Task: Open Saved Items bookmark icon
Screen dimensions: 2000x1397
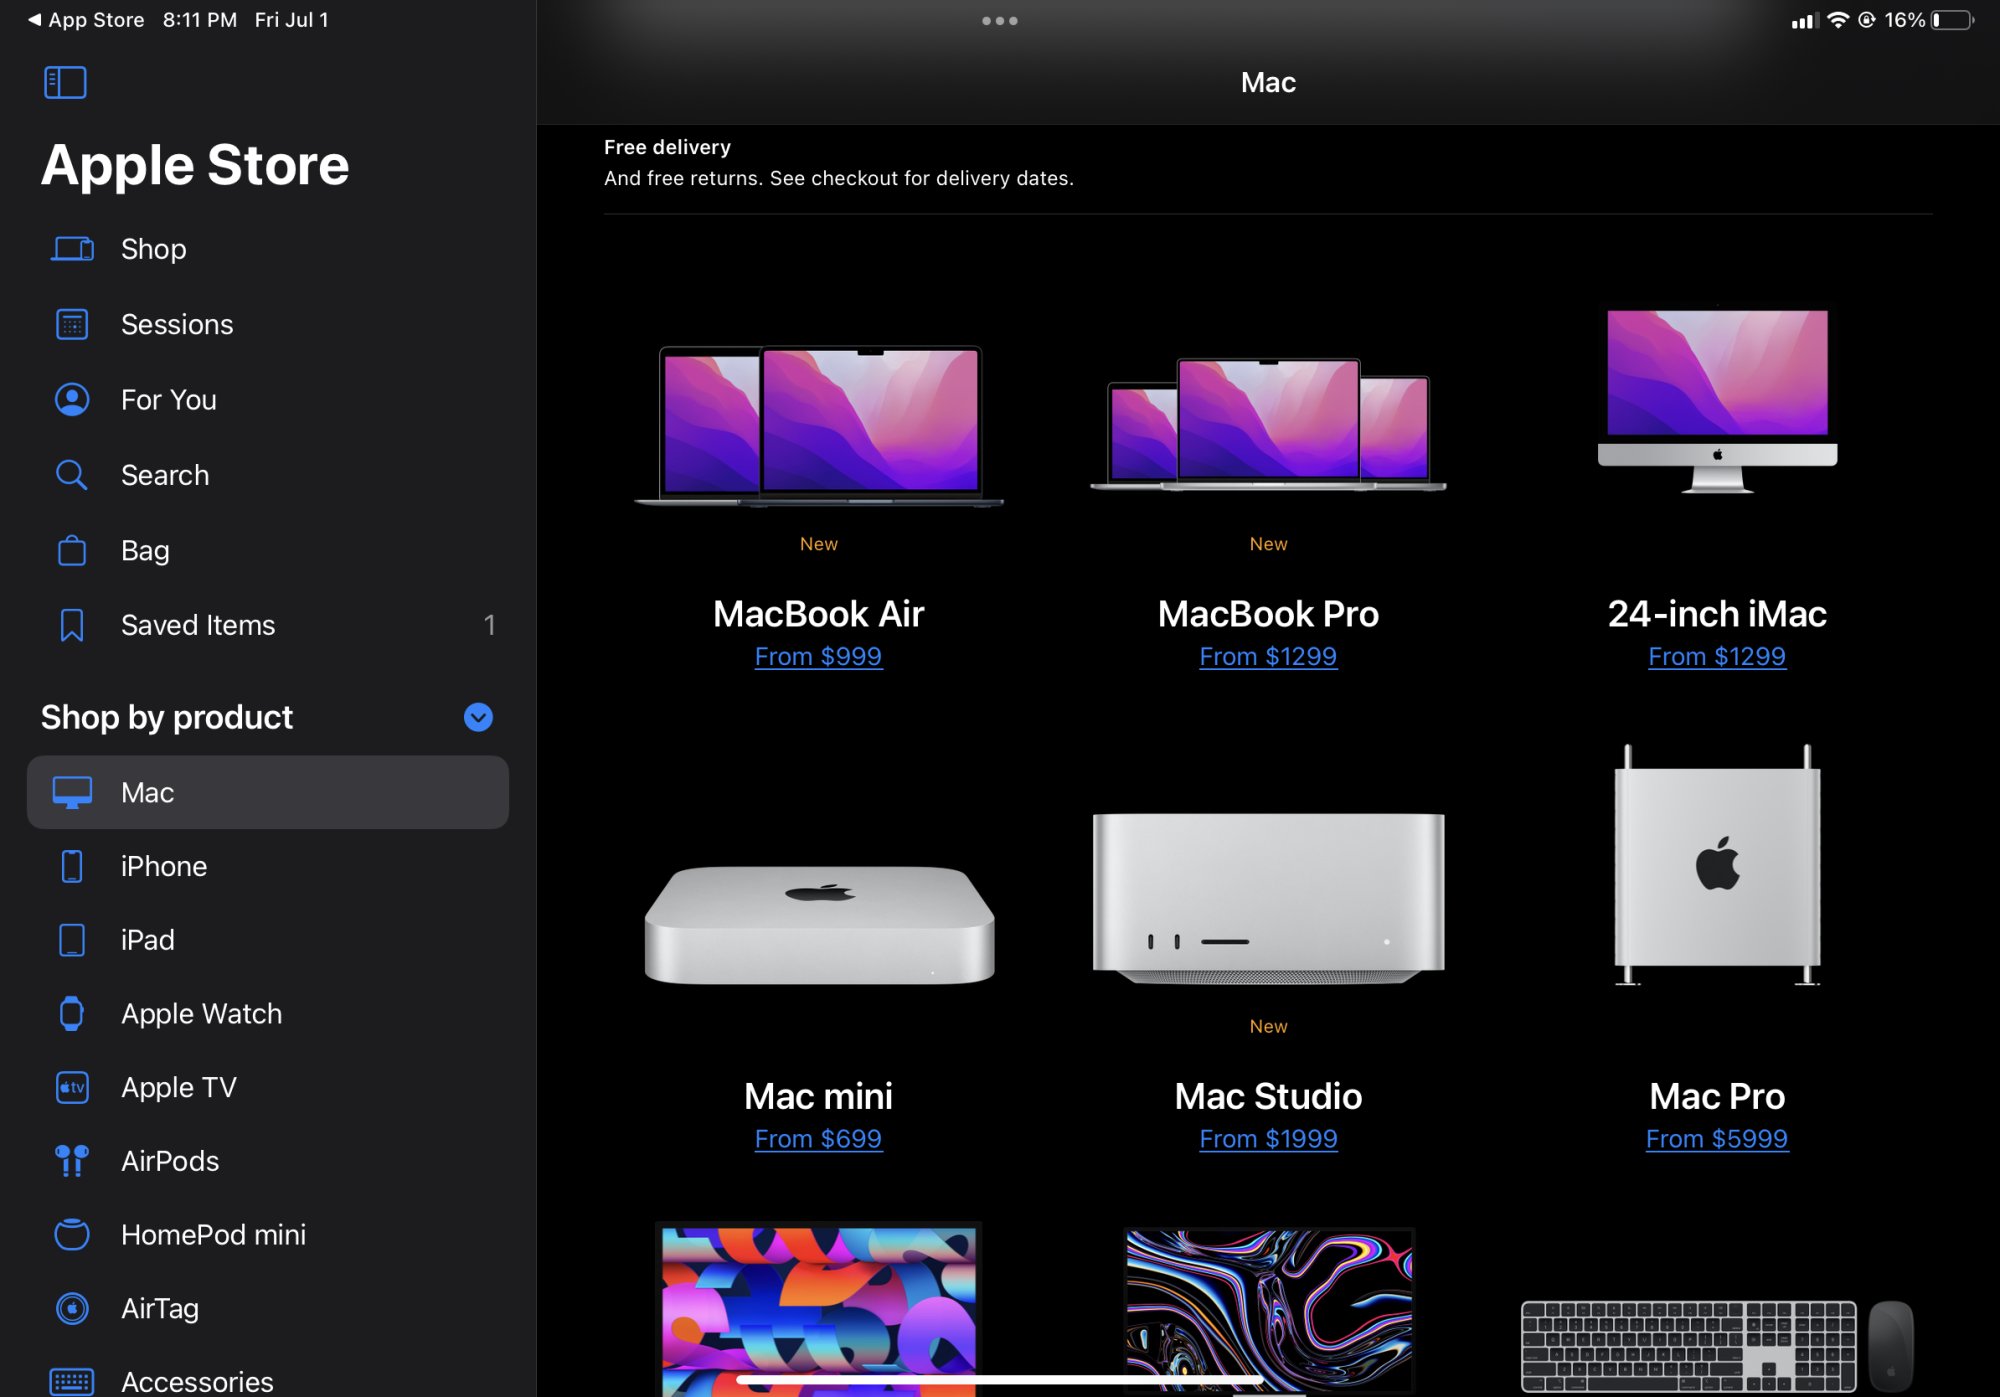Action: (x=72, y=625)
